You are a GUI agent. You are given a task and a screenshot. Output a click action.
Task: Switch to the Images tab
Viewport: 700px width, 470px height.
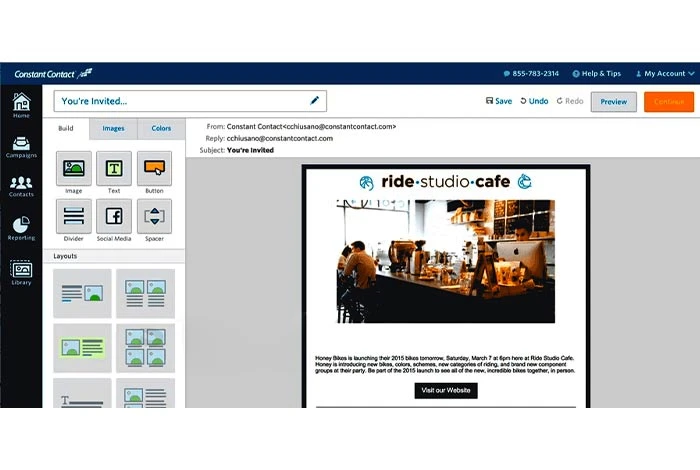(x=113, y=128)
